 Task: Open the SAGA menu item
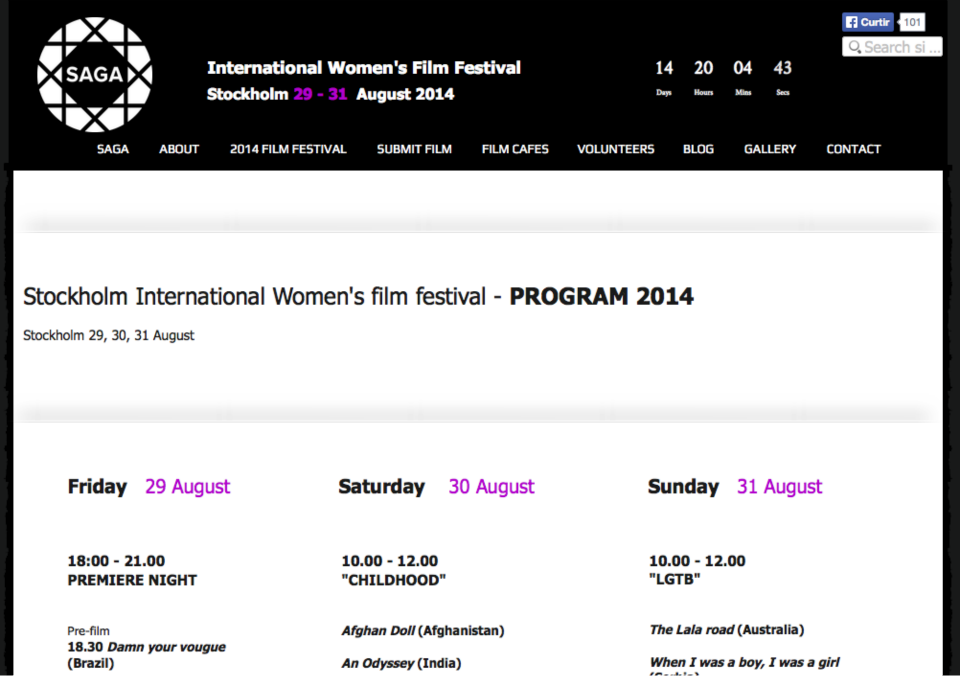113,149
